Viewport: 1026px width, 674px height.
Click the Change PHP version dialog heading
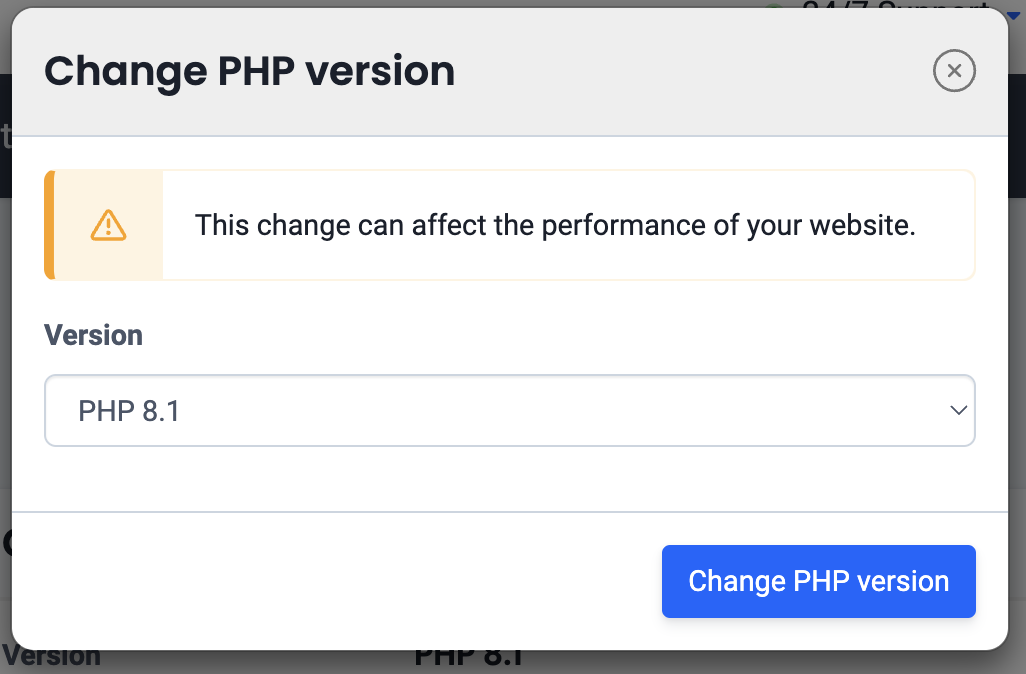pyautogui.click(x=249, y=72)
